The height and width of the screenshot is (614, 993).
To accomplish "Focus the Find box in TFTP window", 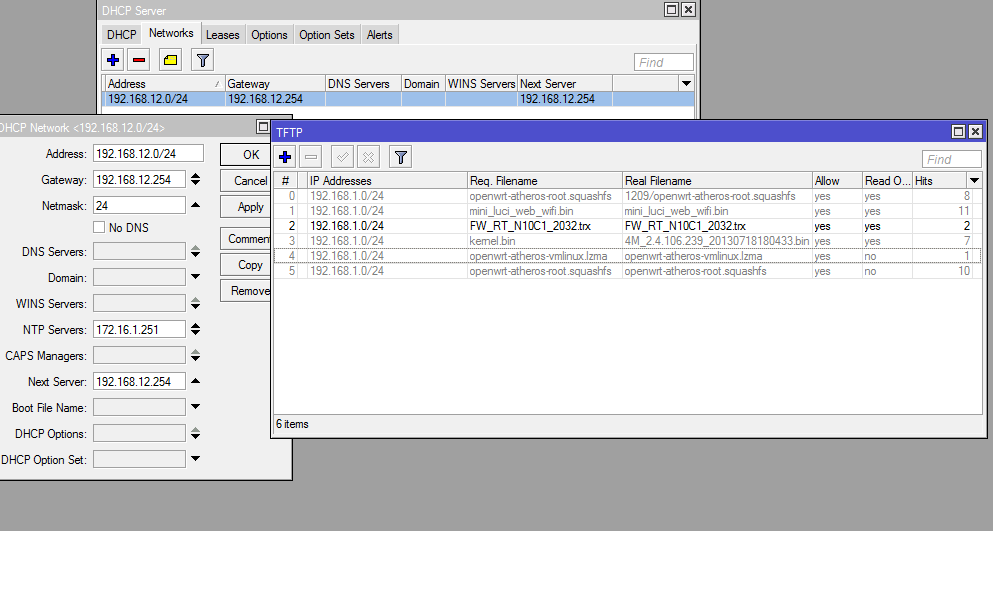I will (x=952, y=159).
